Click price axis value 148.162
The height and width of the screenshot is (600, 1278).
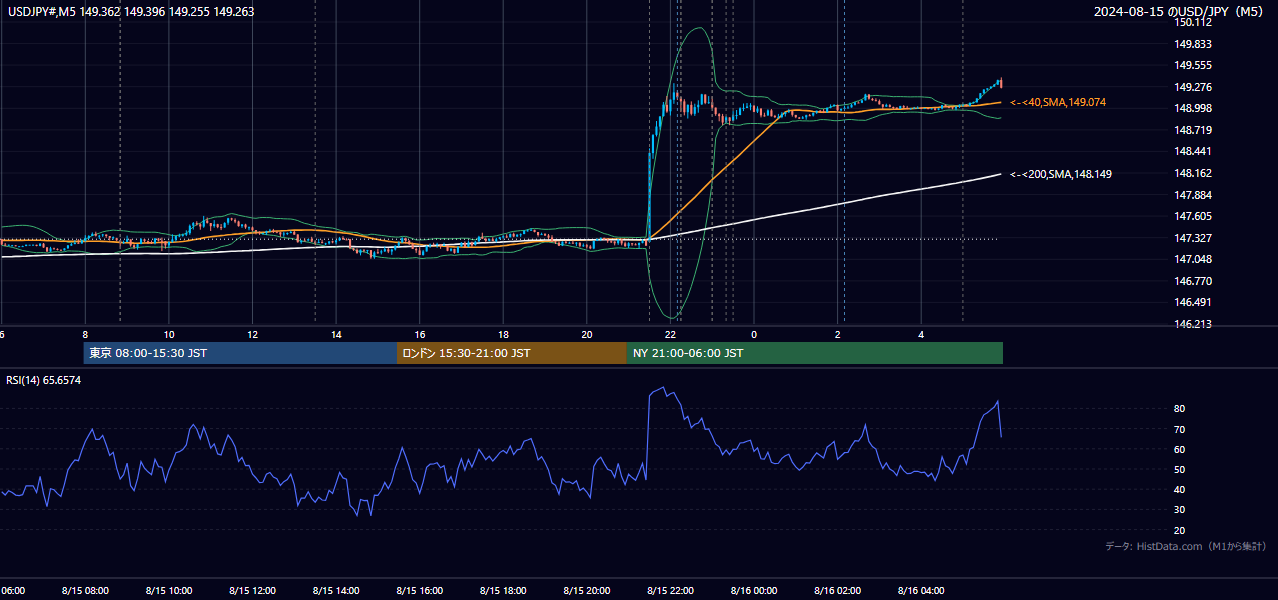click(x=1194, y=173)
